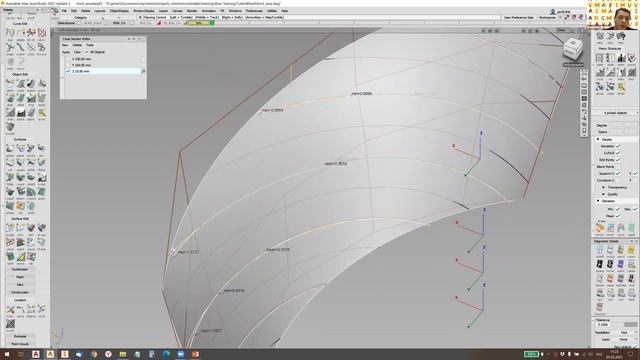Expand the Transparency section
Viewport: 640px width, 360px height.
point(604,187)
